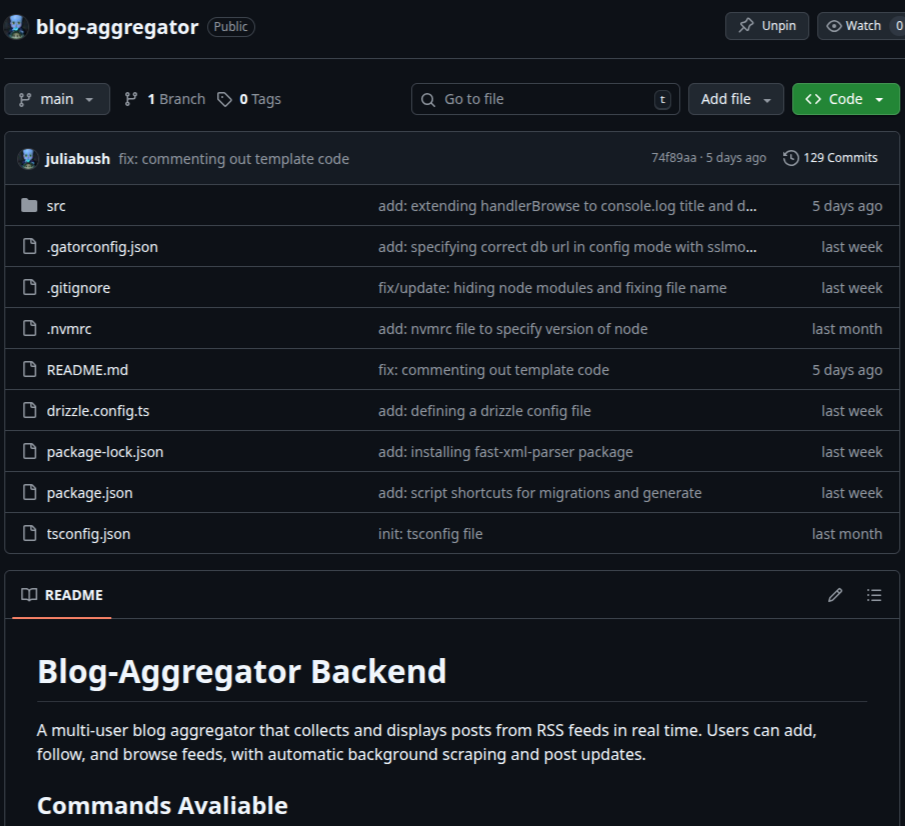The height and width of the screenshot is (826, 905).
Task: Expand the main branch dropdown
Action: pos(57,99)
